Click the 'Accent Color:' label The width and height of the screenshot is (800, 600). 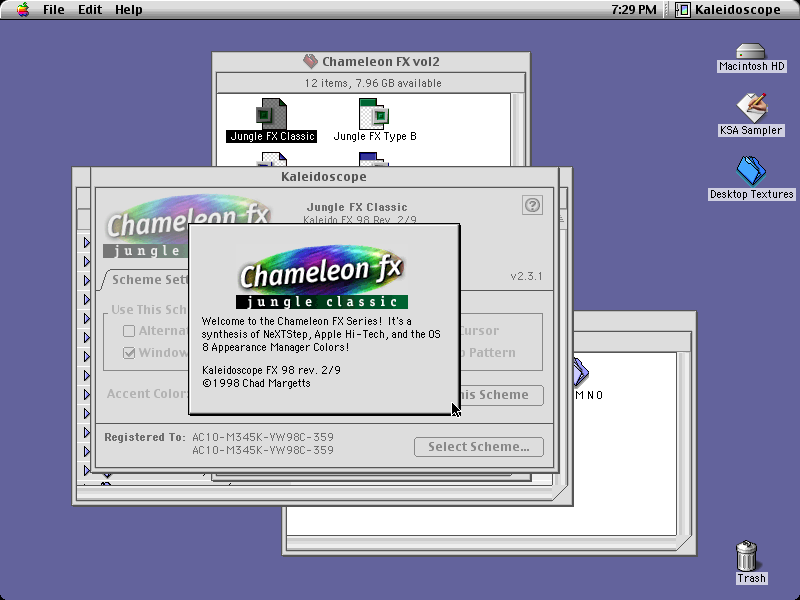click(x=147, y=394)
